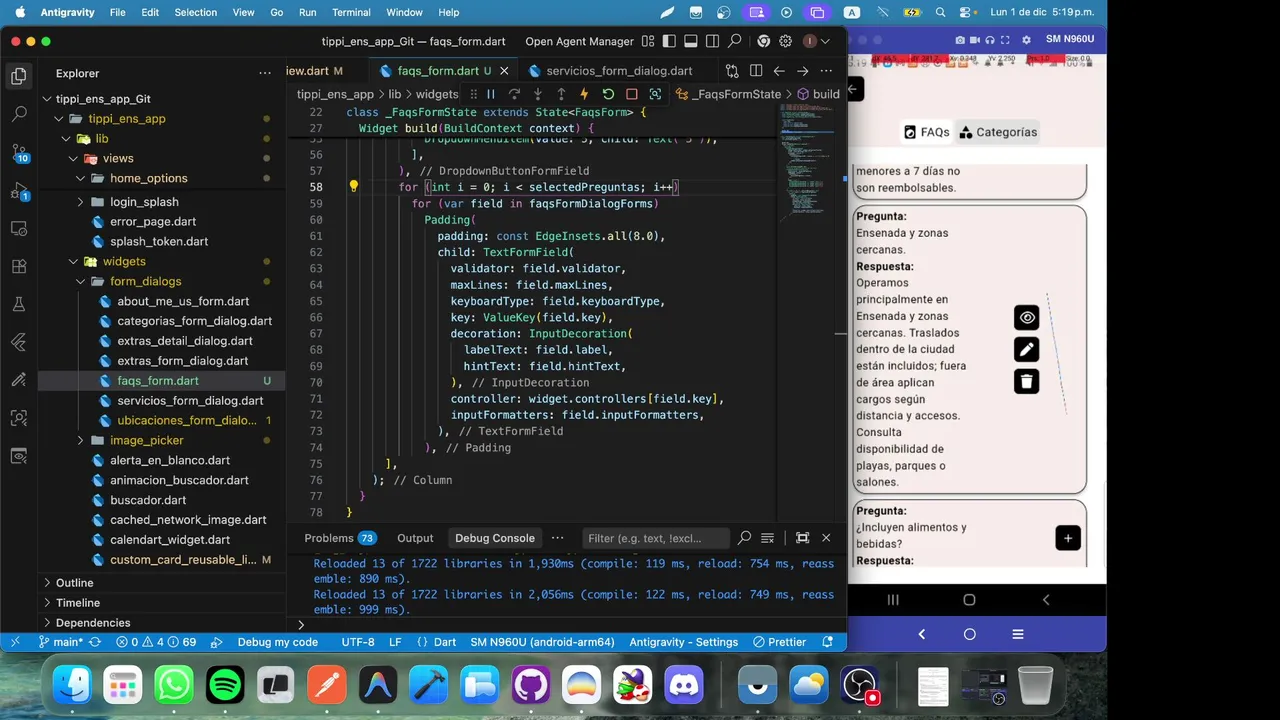
Task: Switch to the Output panel tab
Action: 415,538
